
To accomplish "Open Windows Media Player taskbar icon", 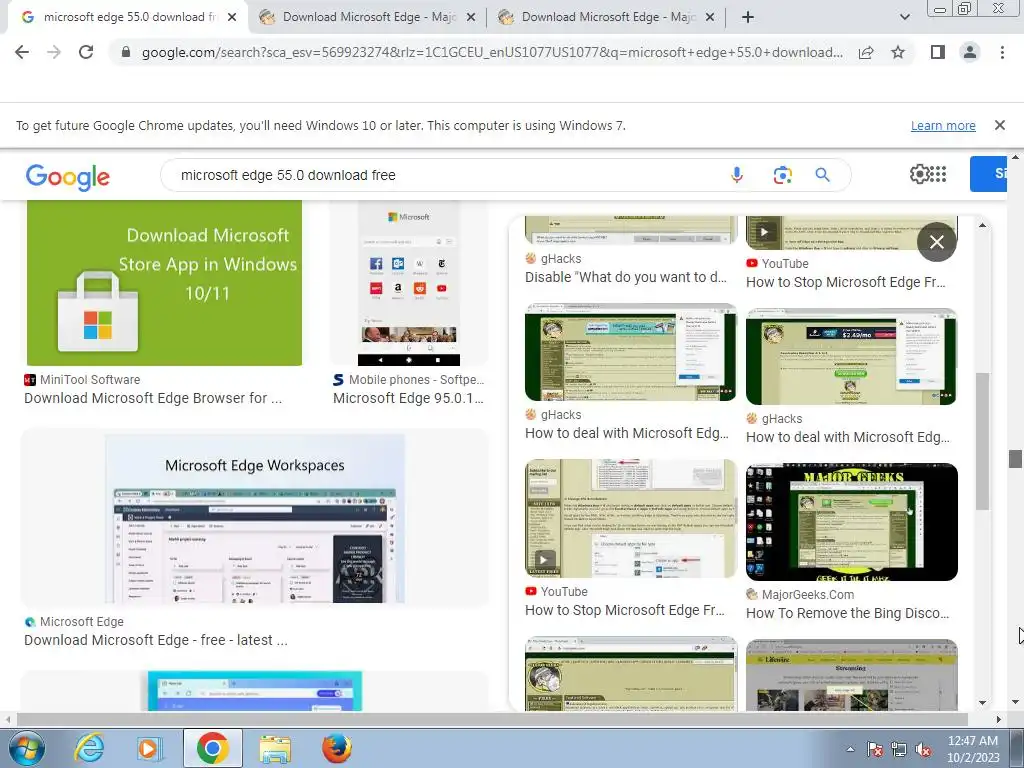I will pos(149,748).
